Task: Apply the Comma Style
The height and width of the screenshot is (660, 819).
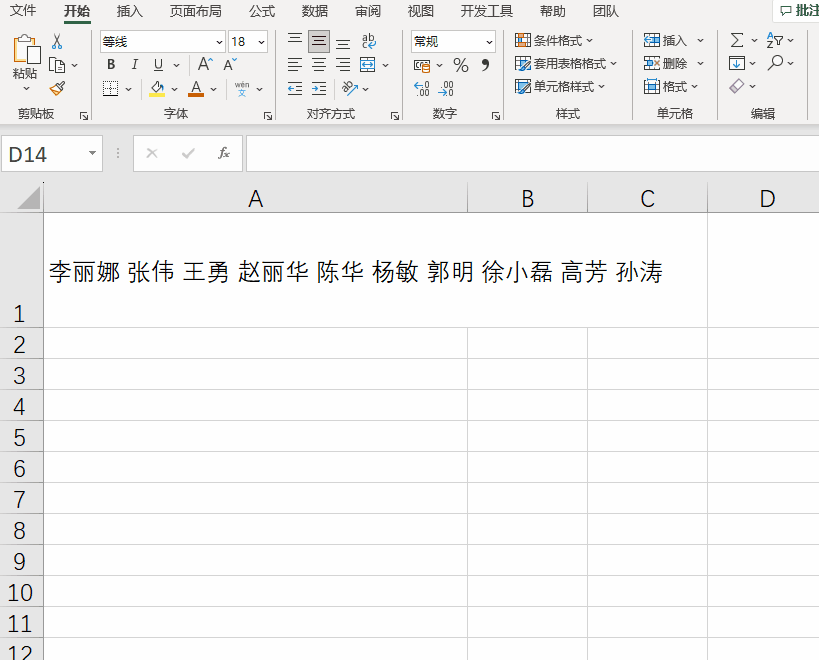Action: pos(485,65)
